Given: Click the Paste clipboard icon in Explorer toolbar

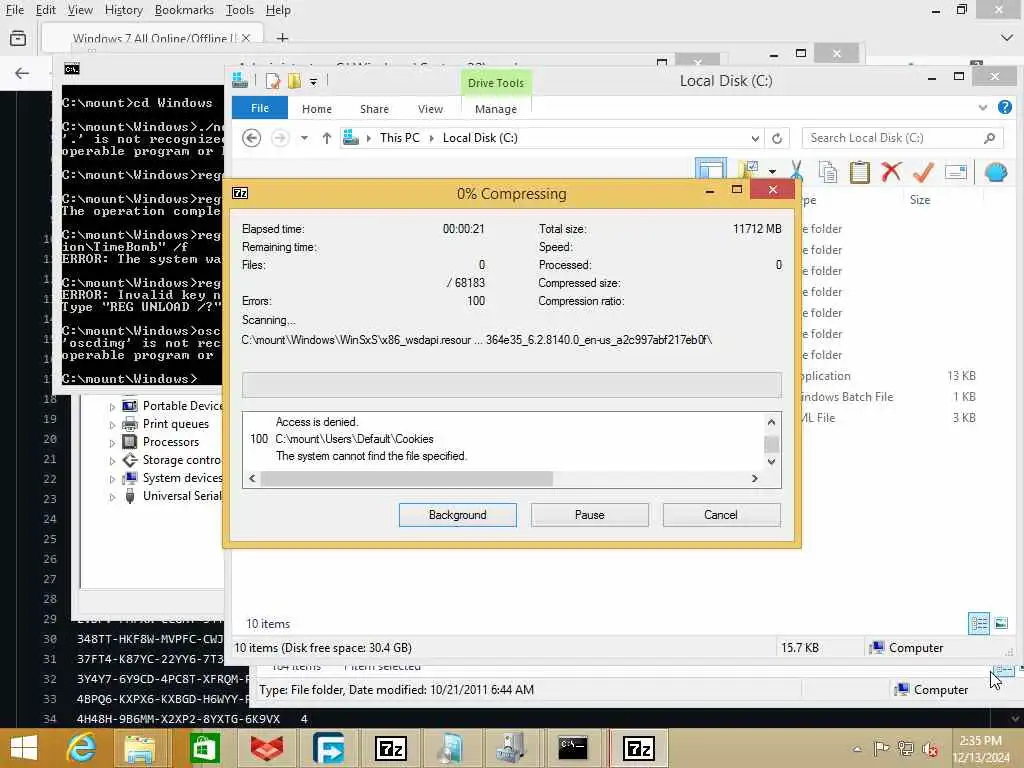Looking at the screenshot, I should click(x=859, y=172).
